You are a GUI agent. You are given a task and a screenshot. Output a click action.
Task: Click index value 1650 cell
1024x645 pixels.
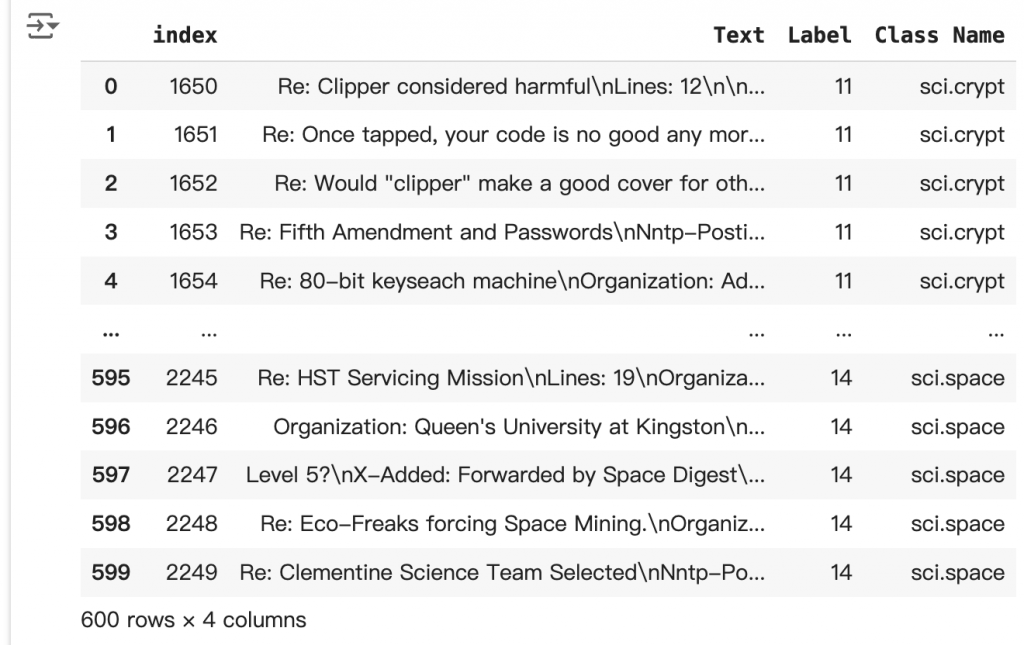point(193,86)
